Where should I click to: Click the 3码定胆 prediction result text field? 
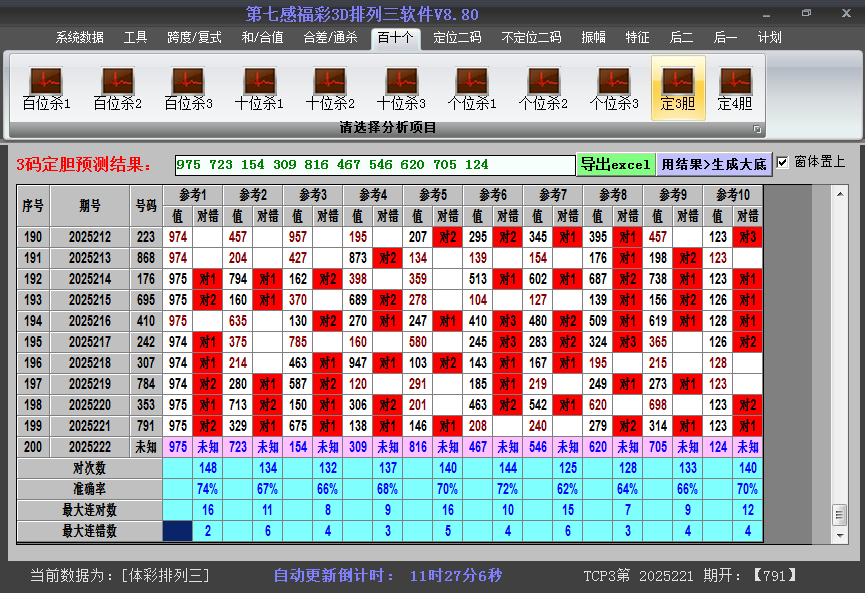374,165
